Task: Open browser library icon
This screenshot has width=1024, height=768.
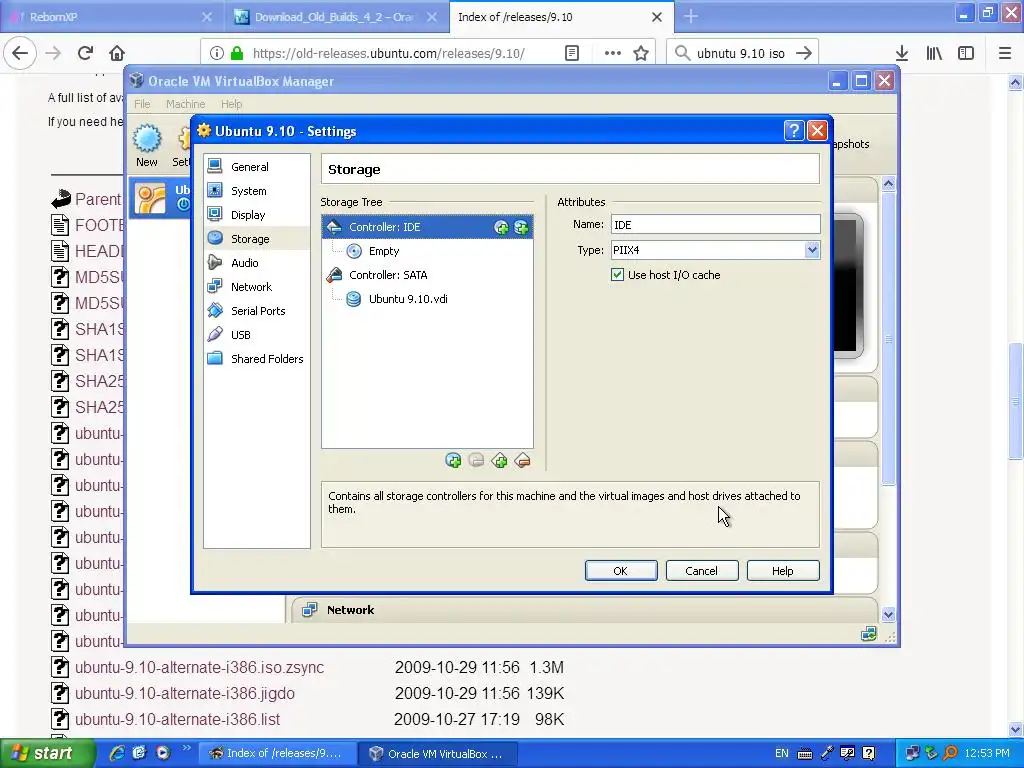Action: tap(935, 53)
